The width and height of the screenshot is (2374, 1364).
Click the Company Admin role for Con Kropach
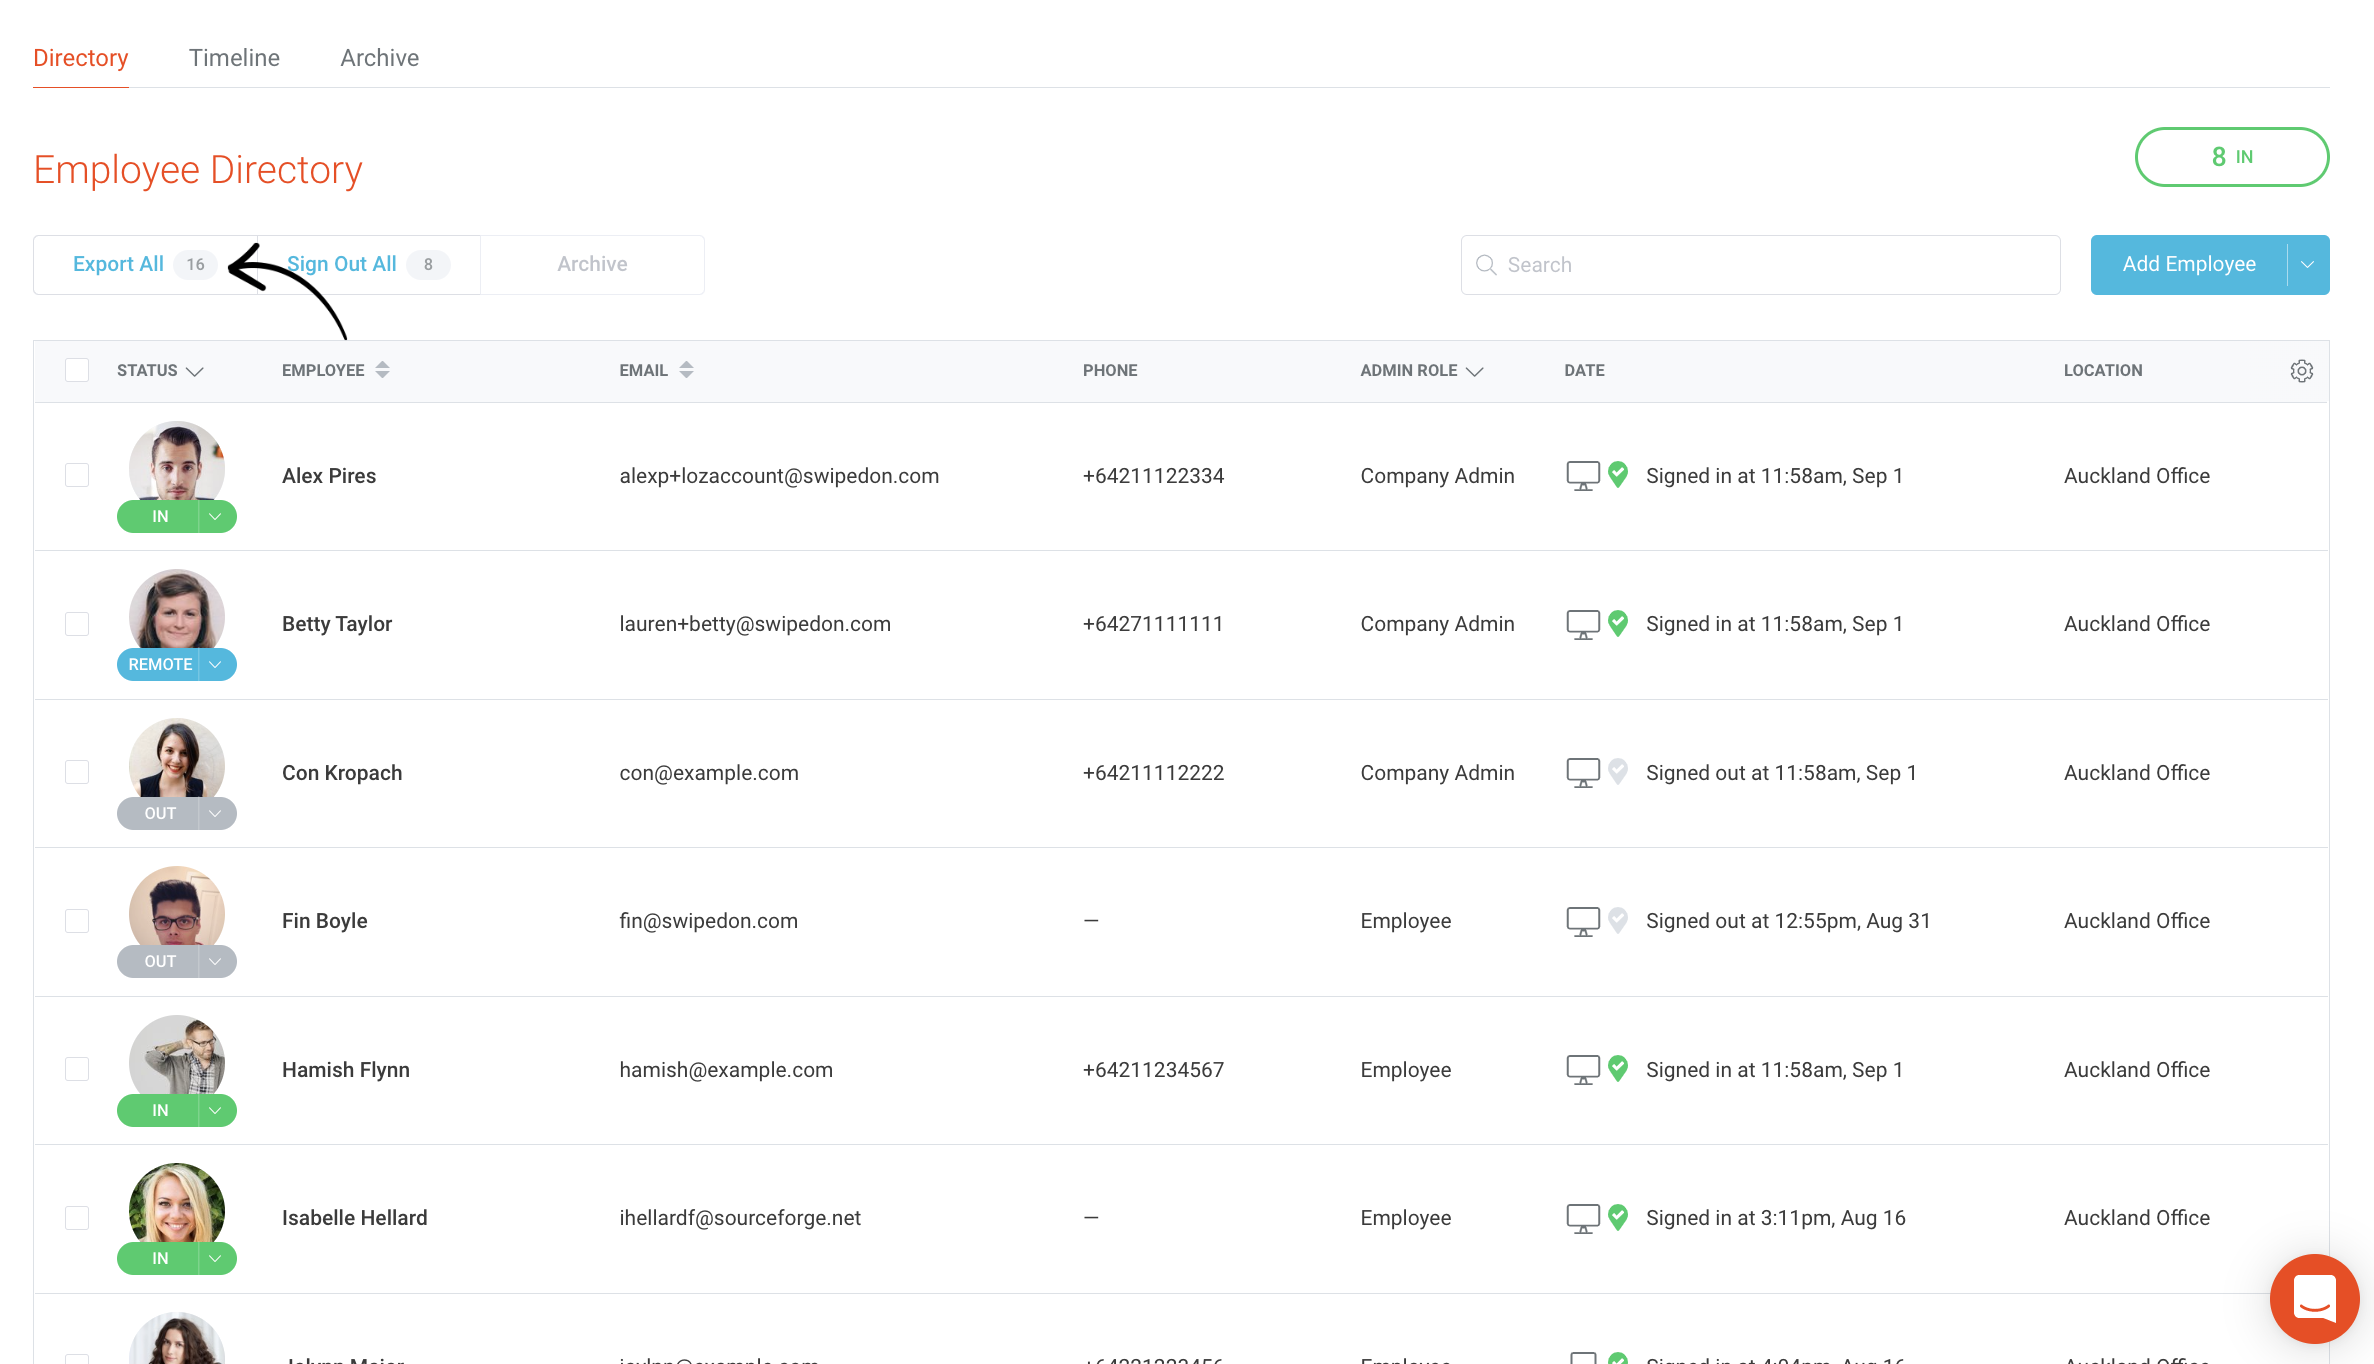click(1437, 773)
